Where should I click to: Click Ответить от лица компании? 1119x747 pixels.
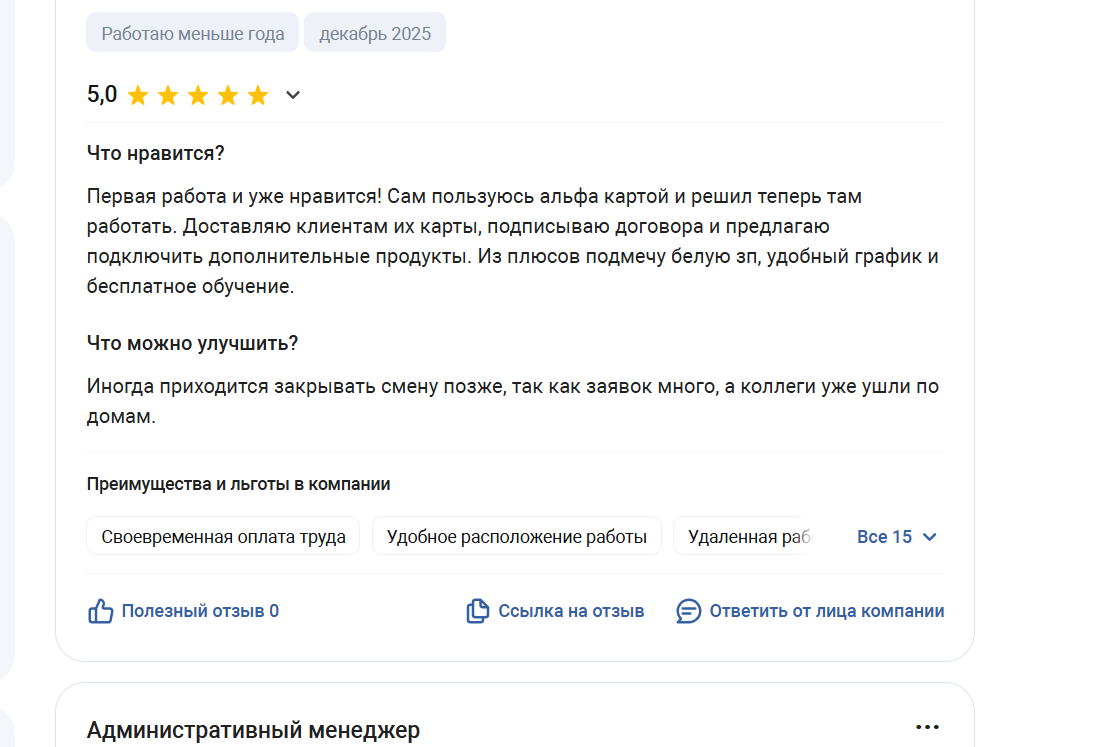pyautogui.click(x=826, y=611)
